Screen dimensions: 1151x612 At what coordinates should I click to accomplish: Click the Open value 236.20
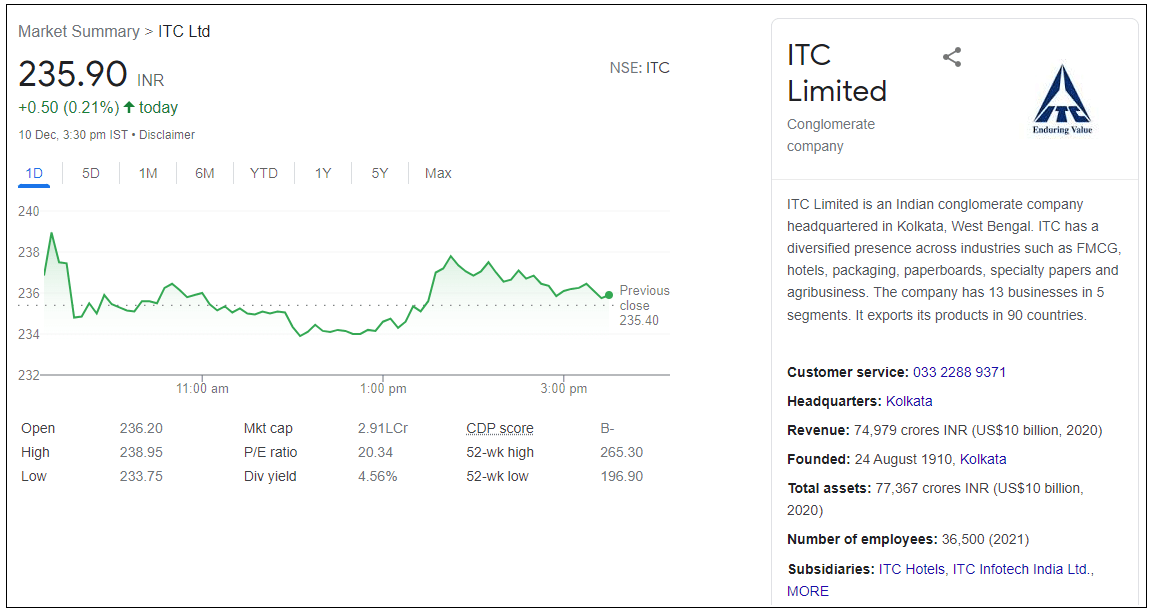click(141, 429)
